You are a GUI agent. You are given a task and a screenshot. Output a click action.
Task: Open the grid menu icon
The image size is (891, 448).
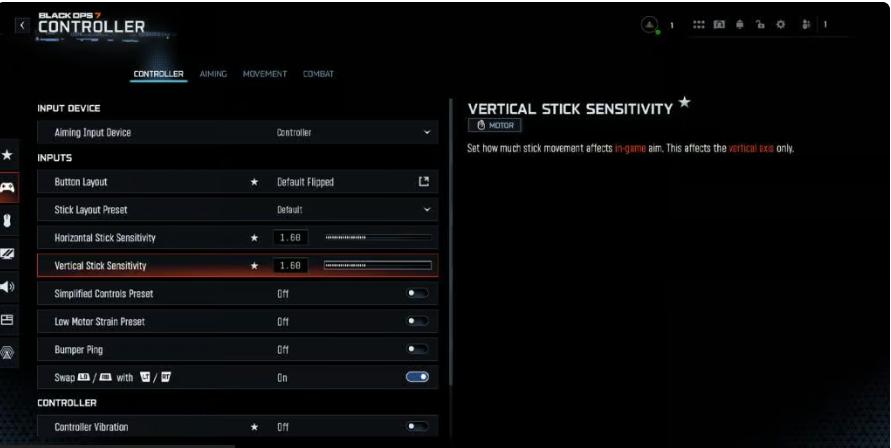tap(699, 24)
